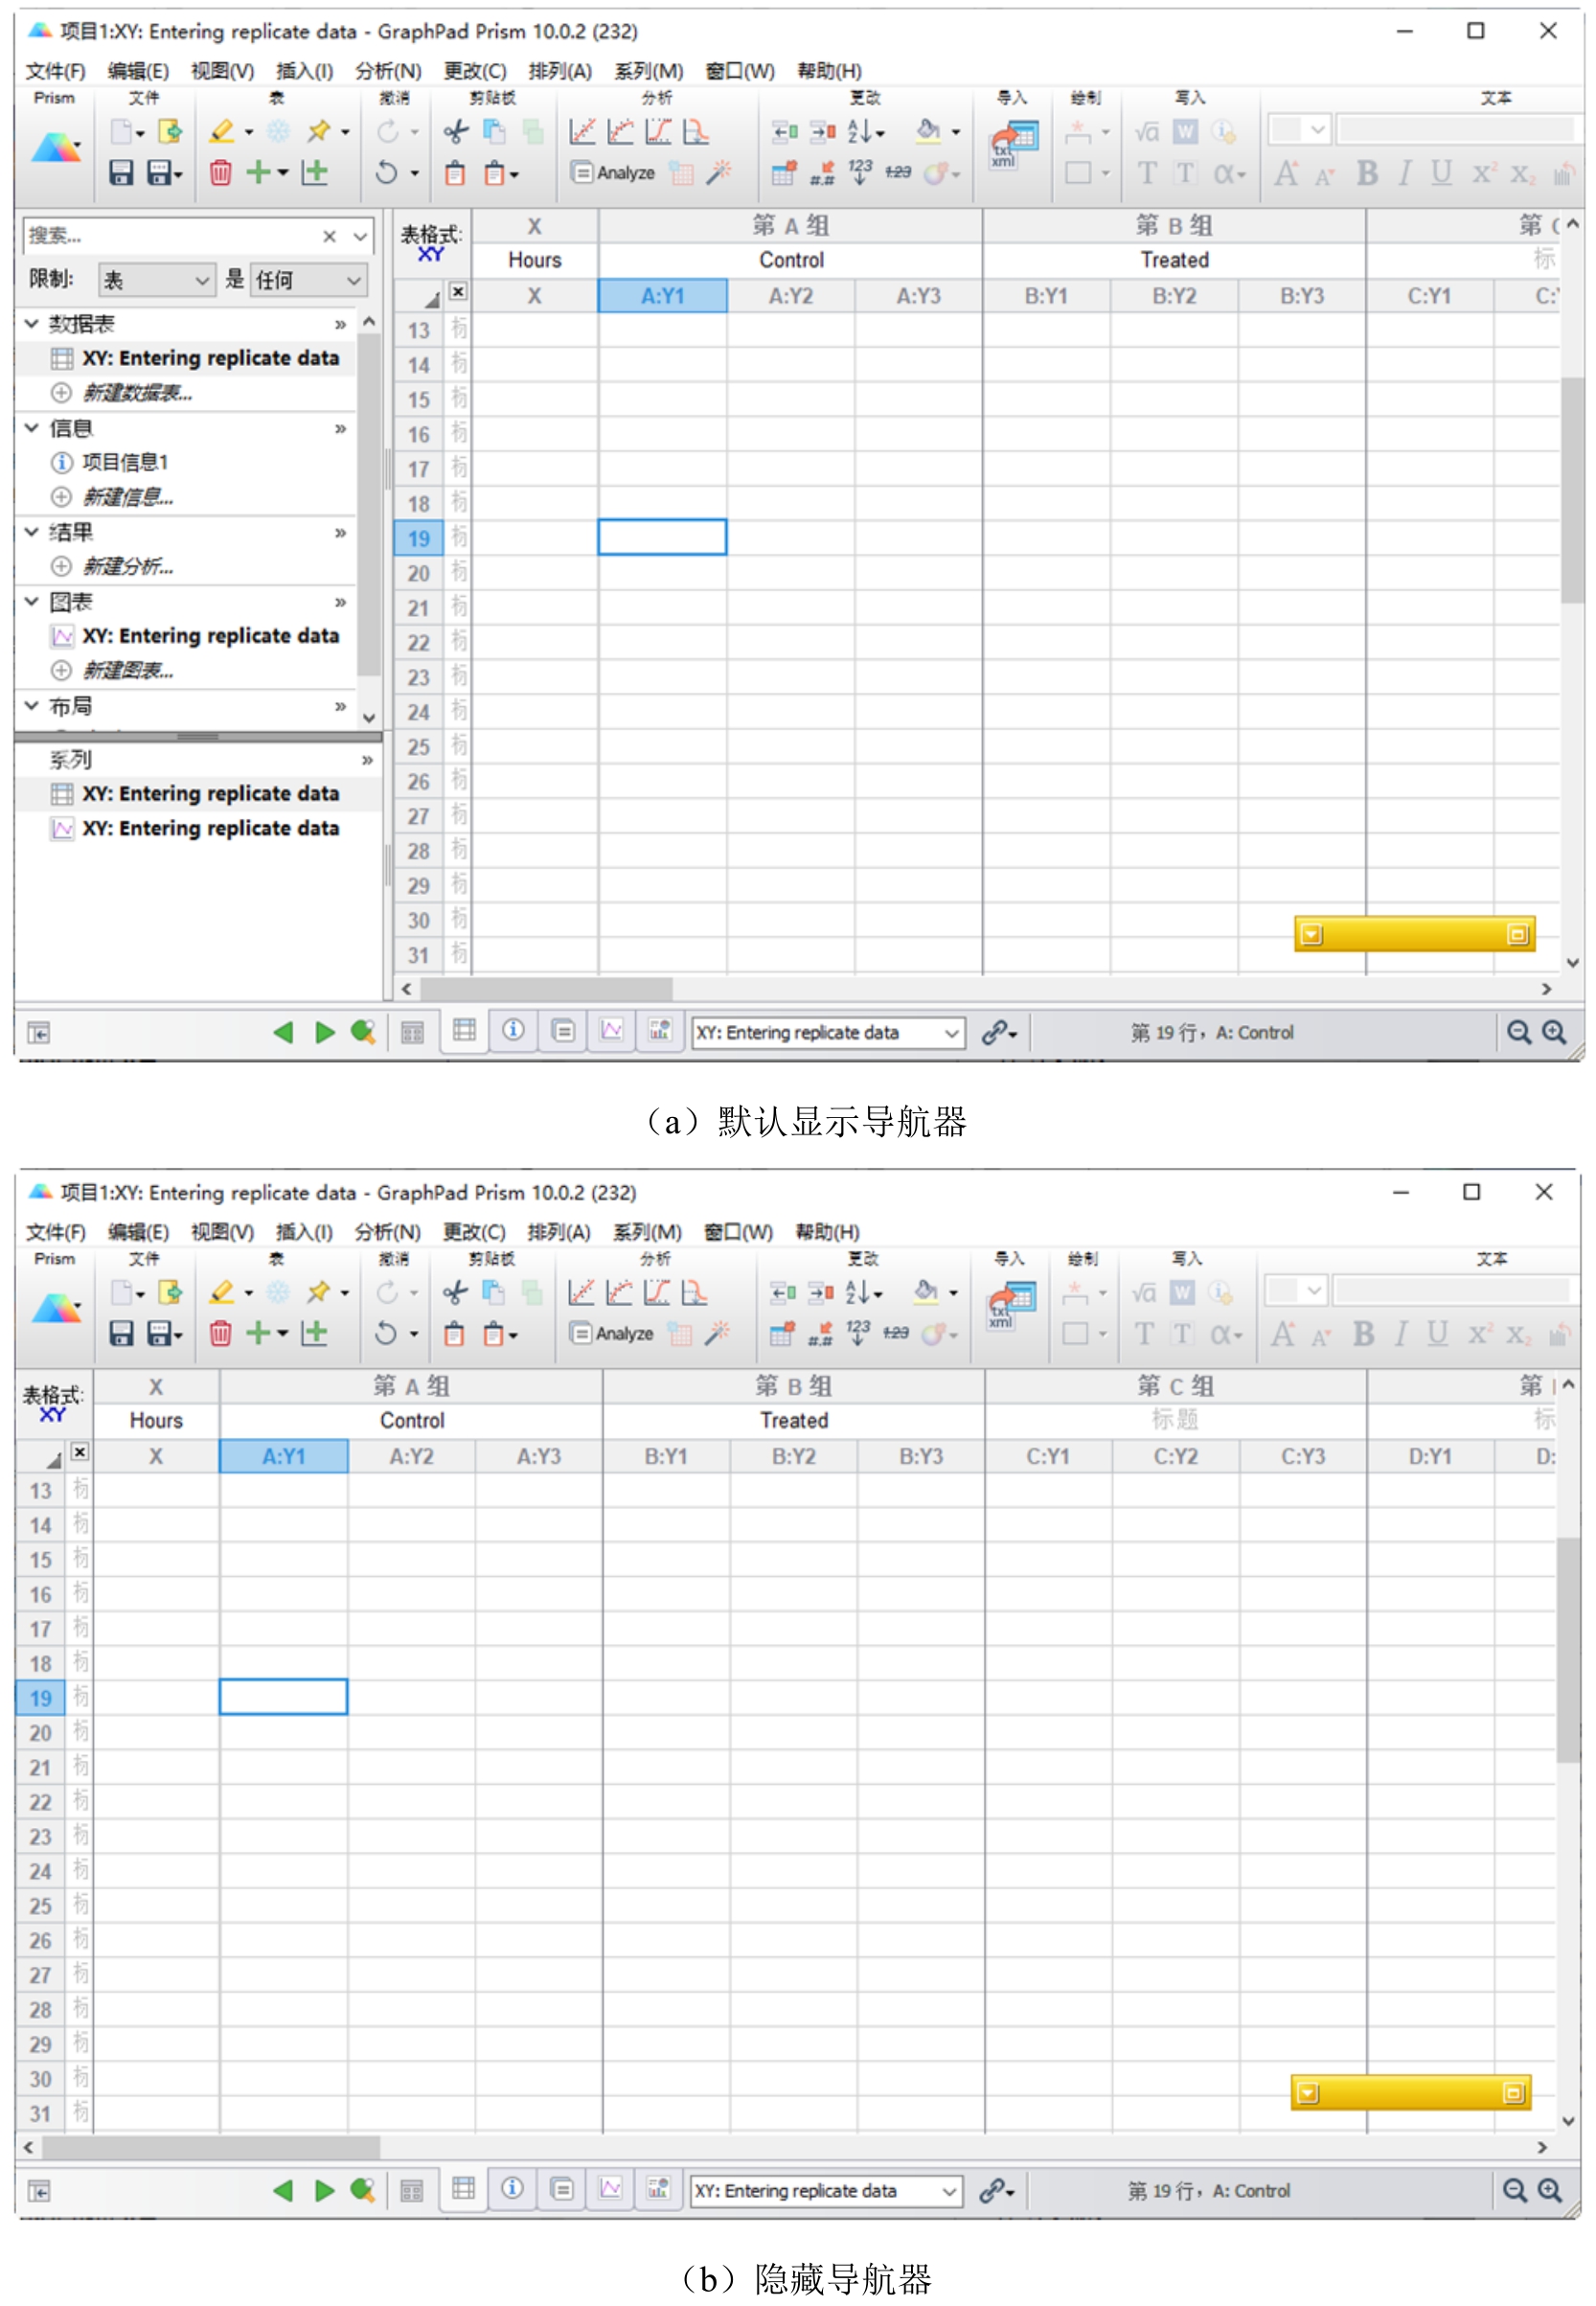This screenshot has width=1596, height=2306.
Task: Click Save icon in bottom window toolbar
Action: (x=121, y=1333)
